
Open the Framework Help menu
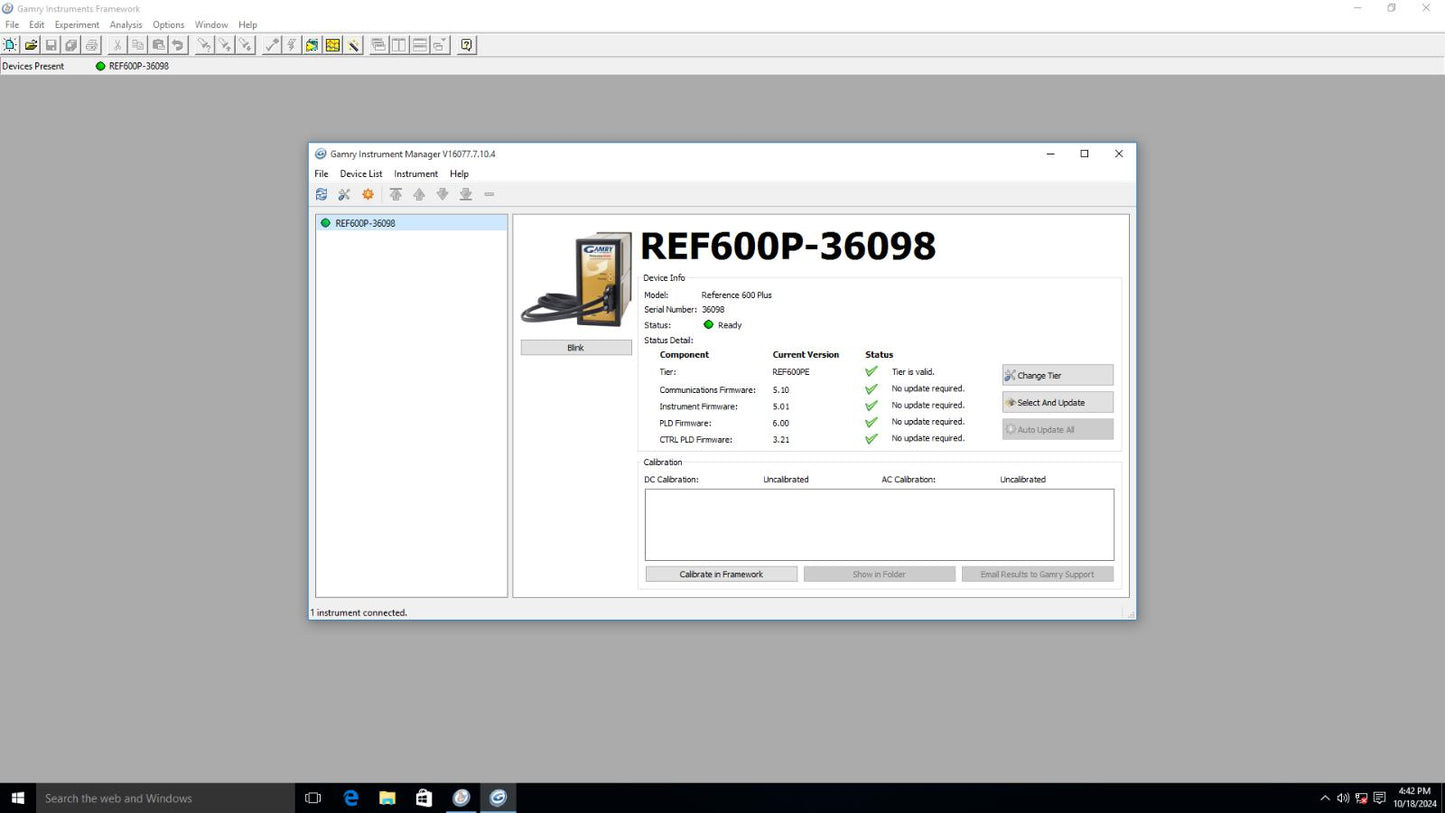point(248,25)
